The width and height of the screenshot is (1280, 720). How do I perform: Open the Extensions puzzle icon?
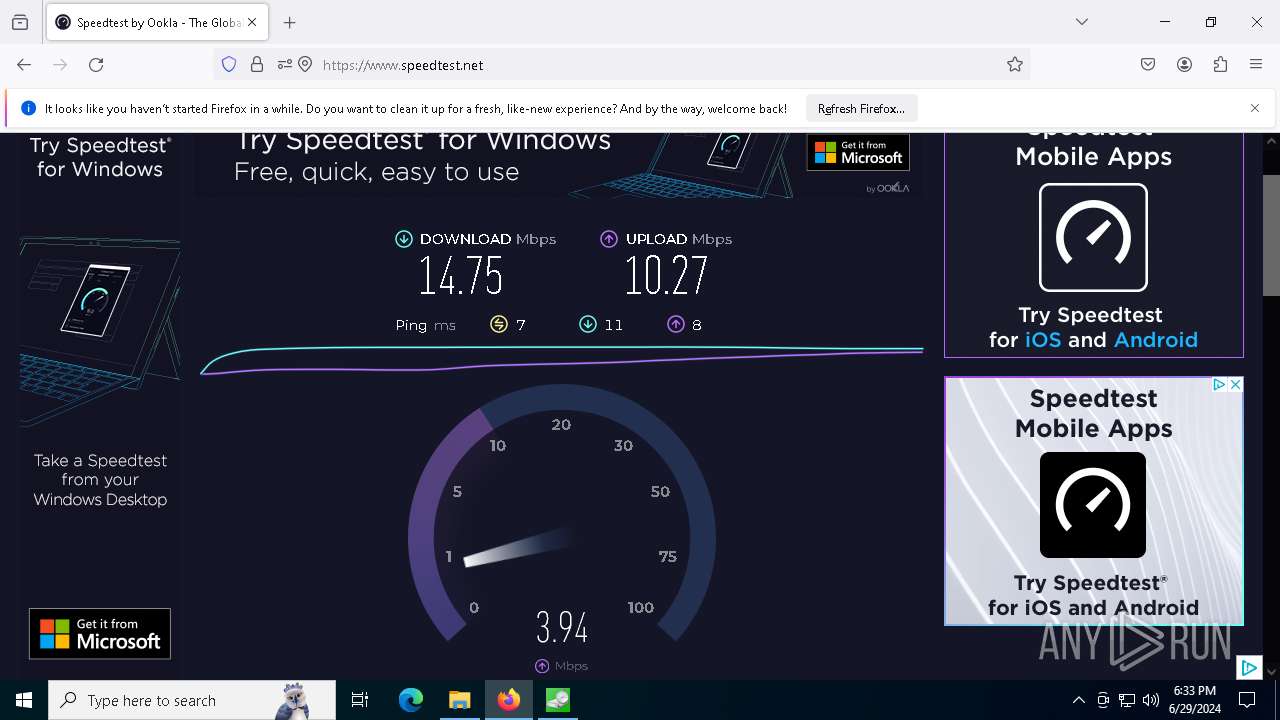1220,65
